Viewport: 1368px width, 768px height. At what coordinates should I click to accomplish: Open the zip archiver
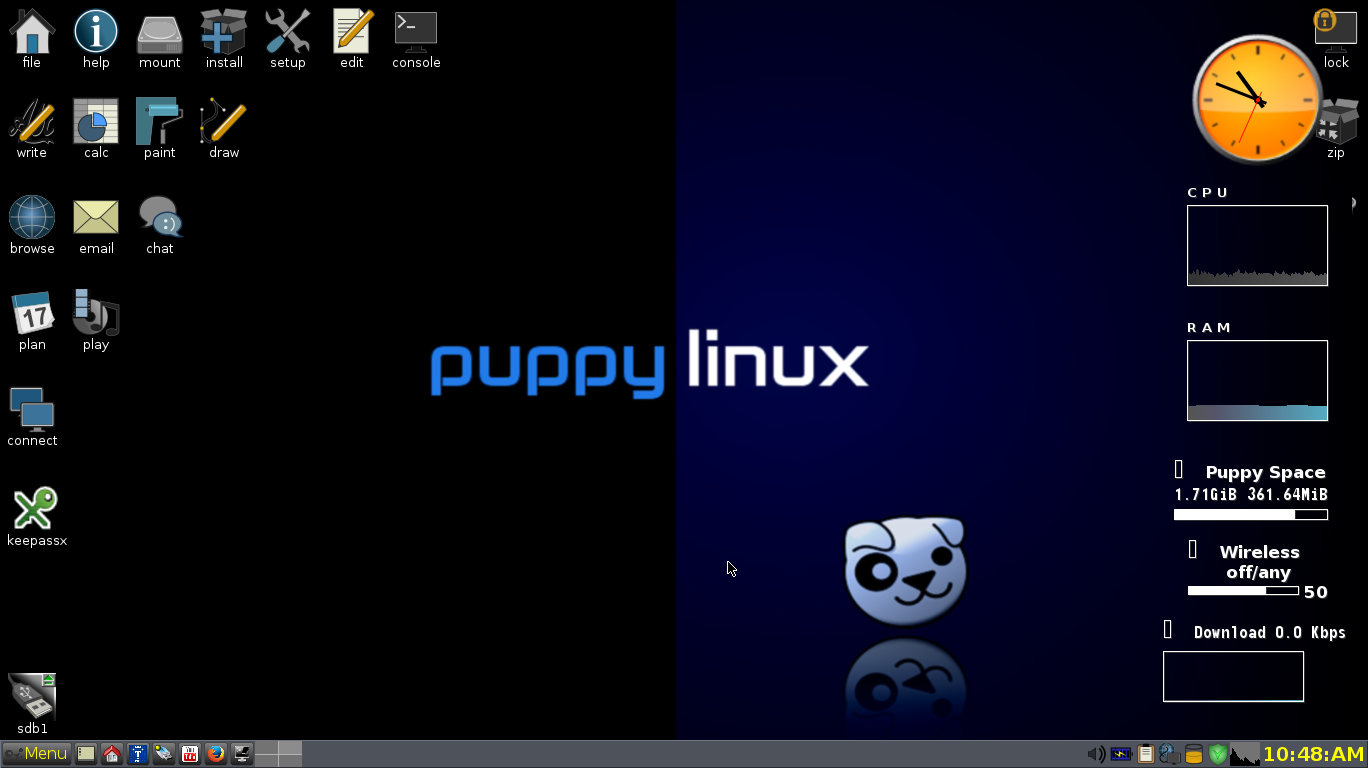coord(1336,120)
